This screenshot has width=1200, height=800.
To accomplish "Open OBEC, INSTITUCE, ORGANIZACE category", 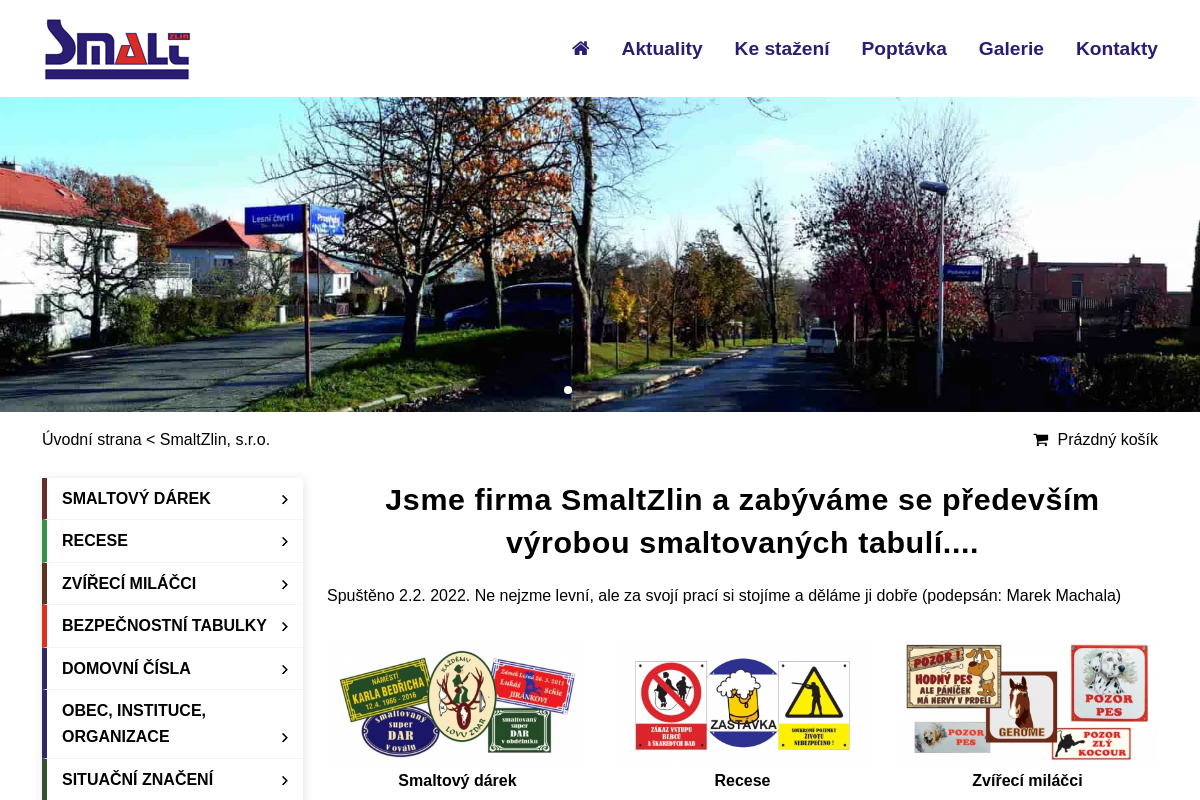I will [134, 723].
